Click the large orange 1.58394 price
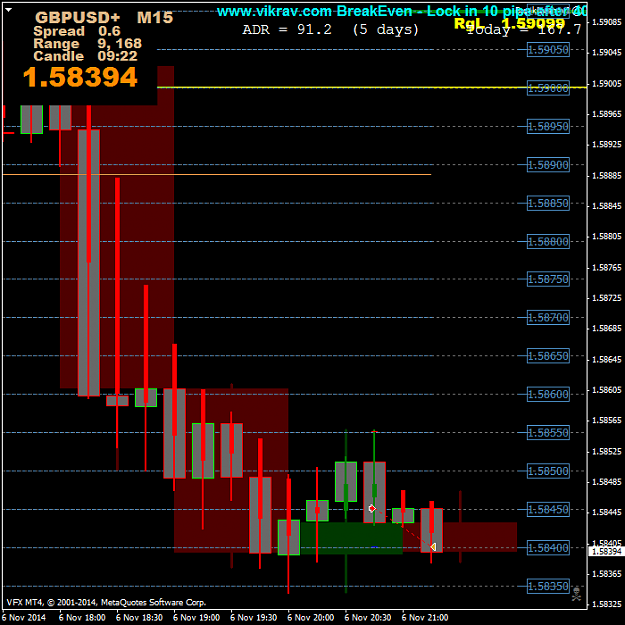The width and height of the screenshot is (625, 625). click(80, 77)
